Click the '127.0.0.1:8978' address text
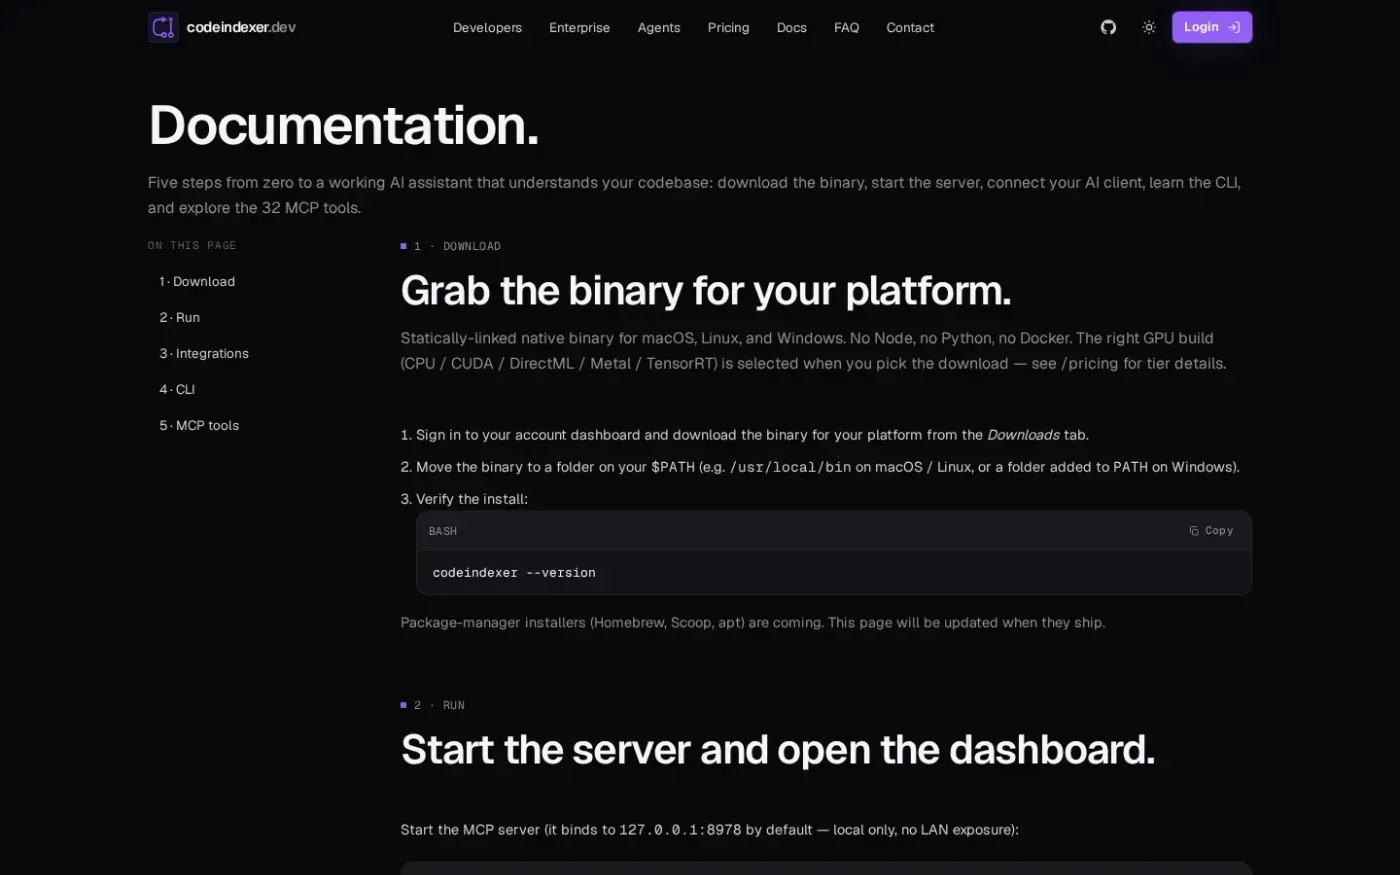 680,830
